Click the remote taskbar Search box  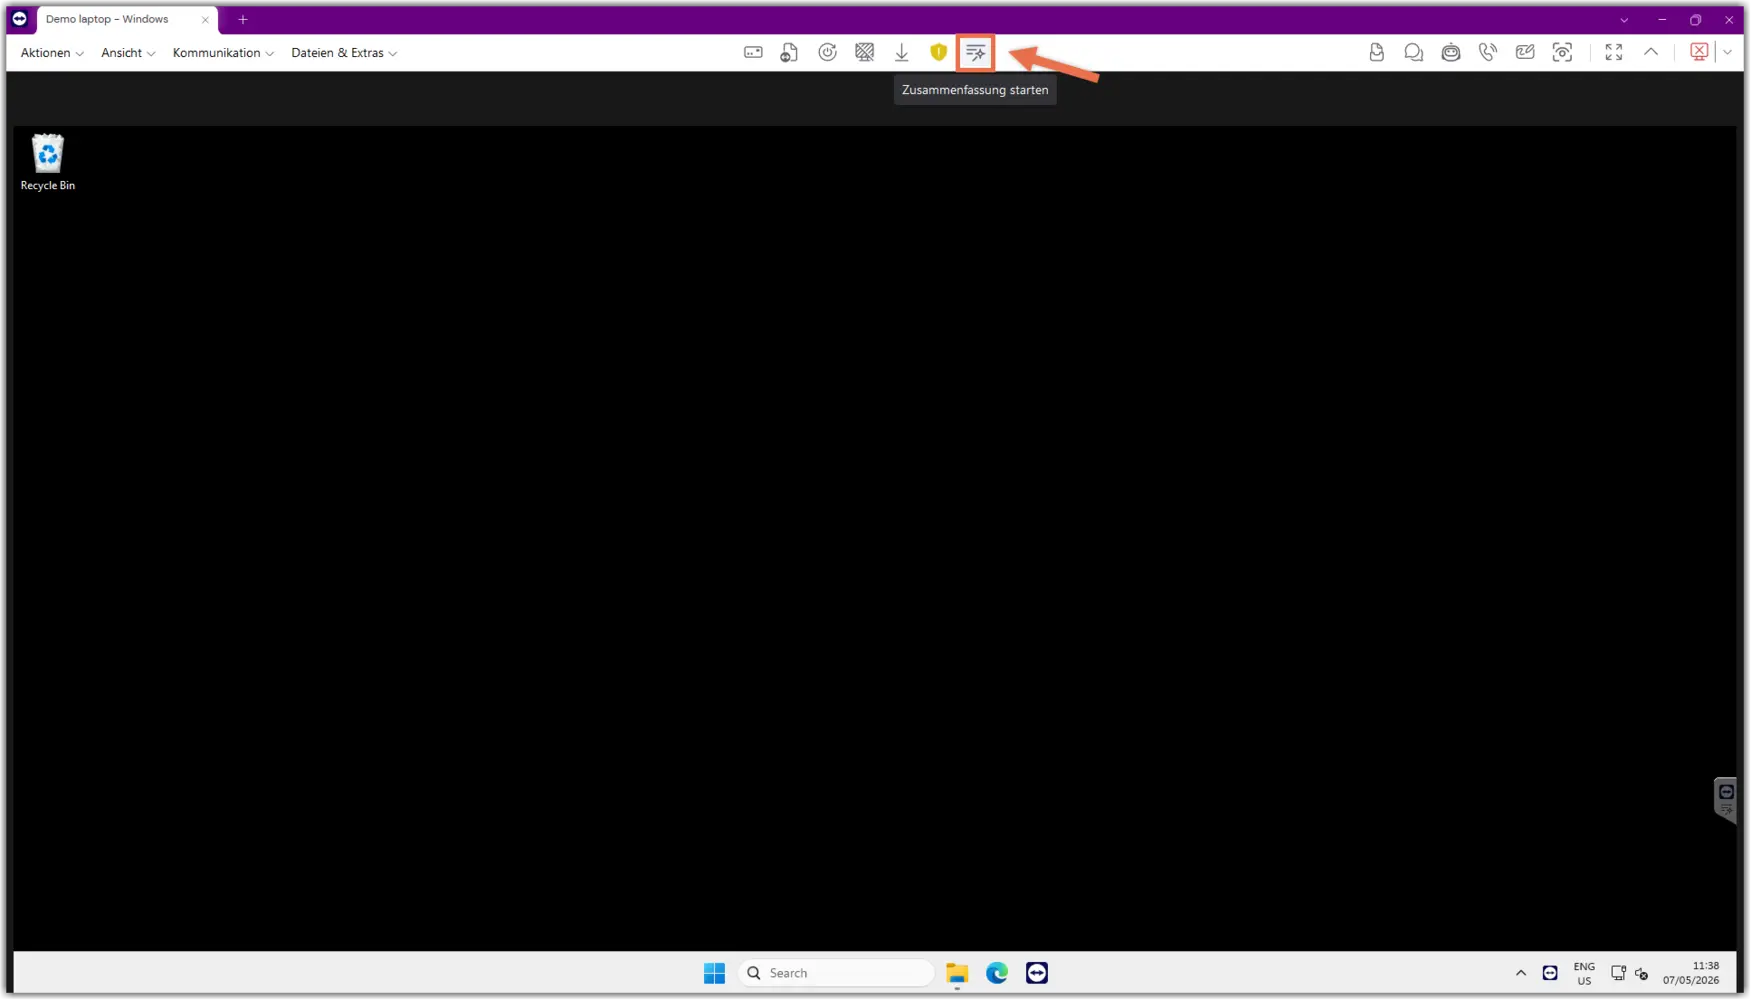coord(836,973)
